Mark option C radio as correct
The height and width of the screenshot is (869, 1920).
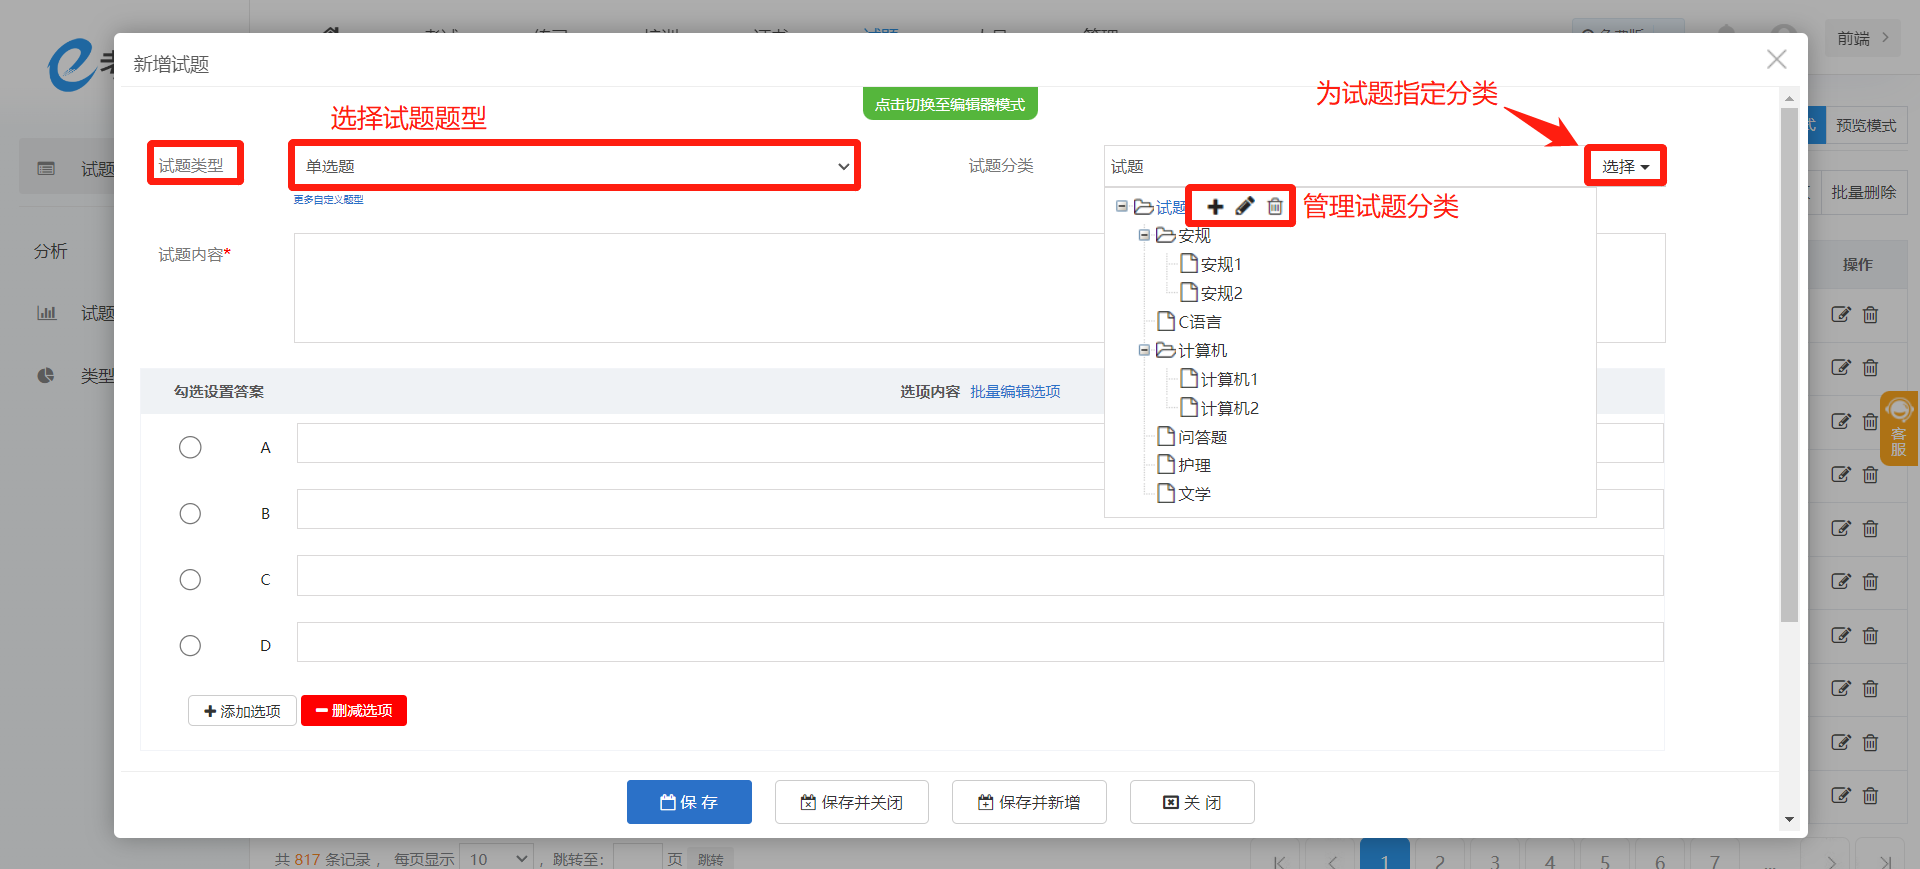tap(190, 580)
